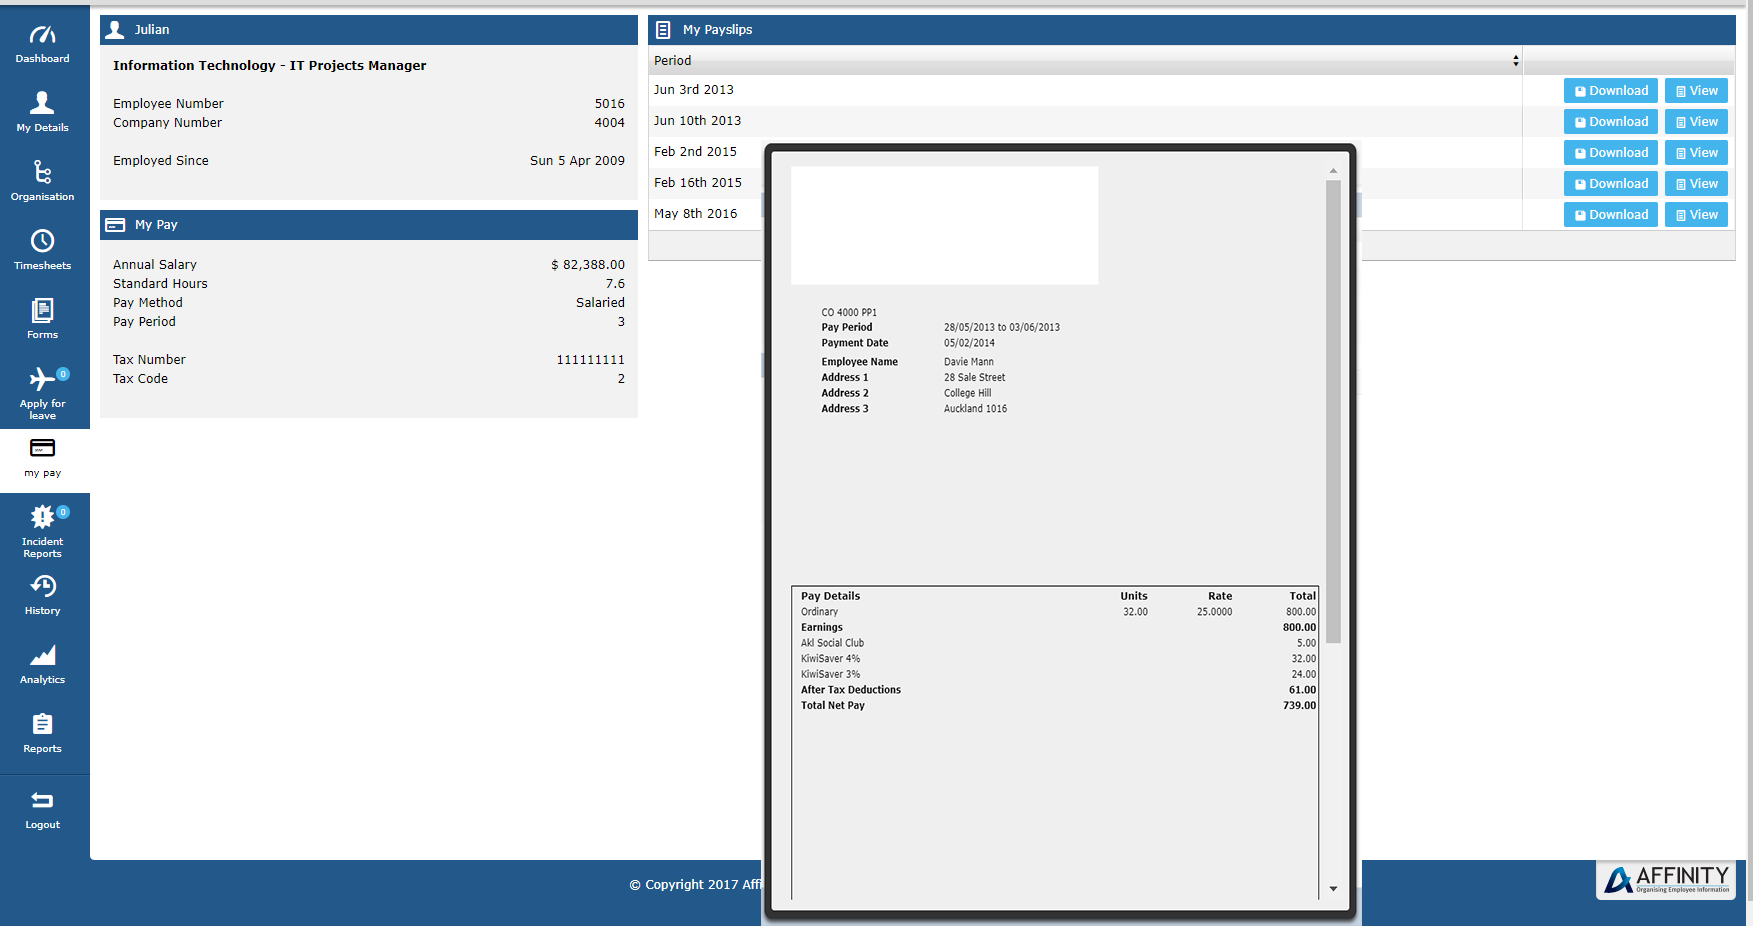Click Total Net Pay amount 739.00
The height and width of the screenshot is (926, 1753).
coord(1299,706)
